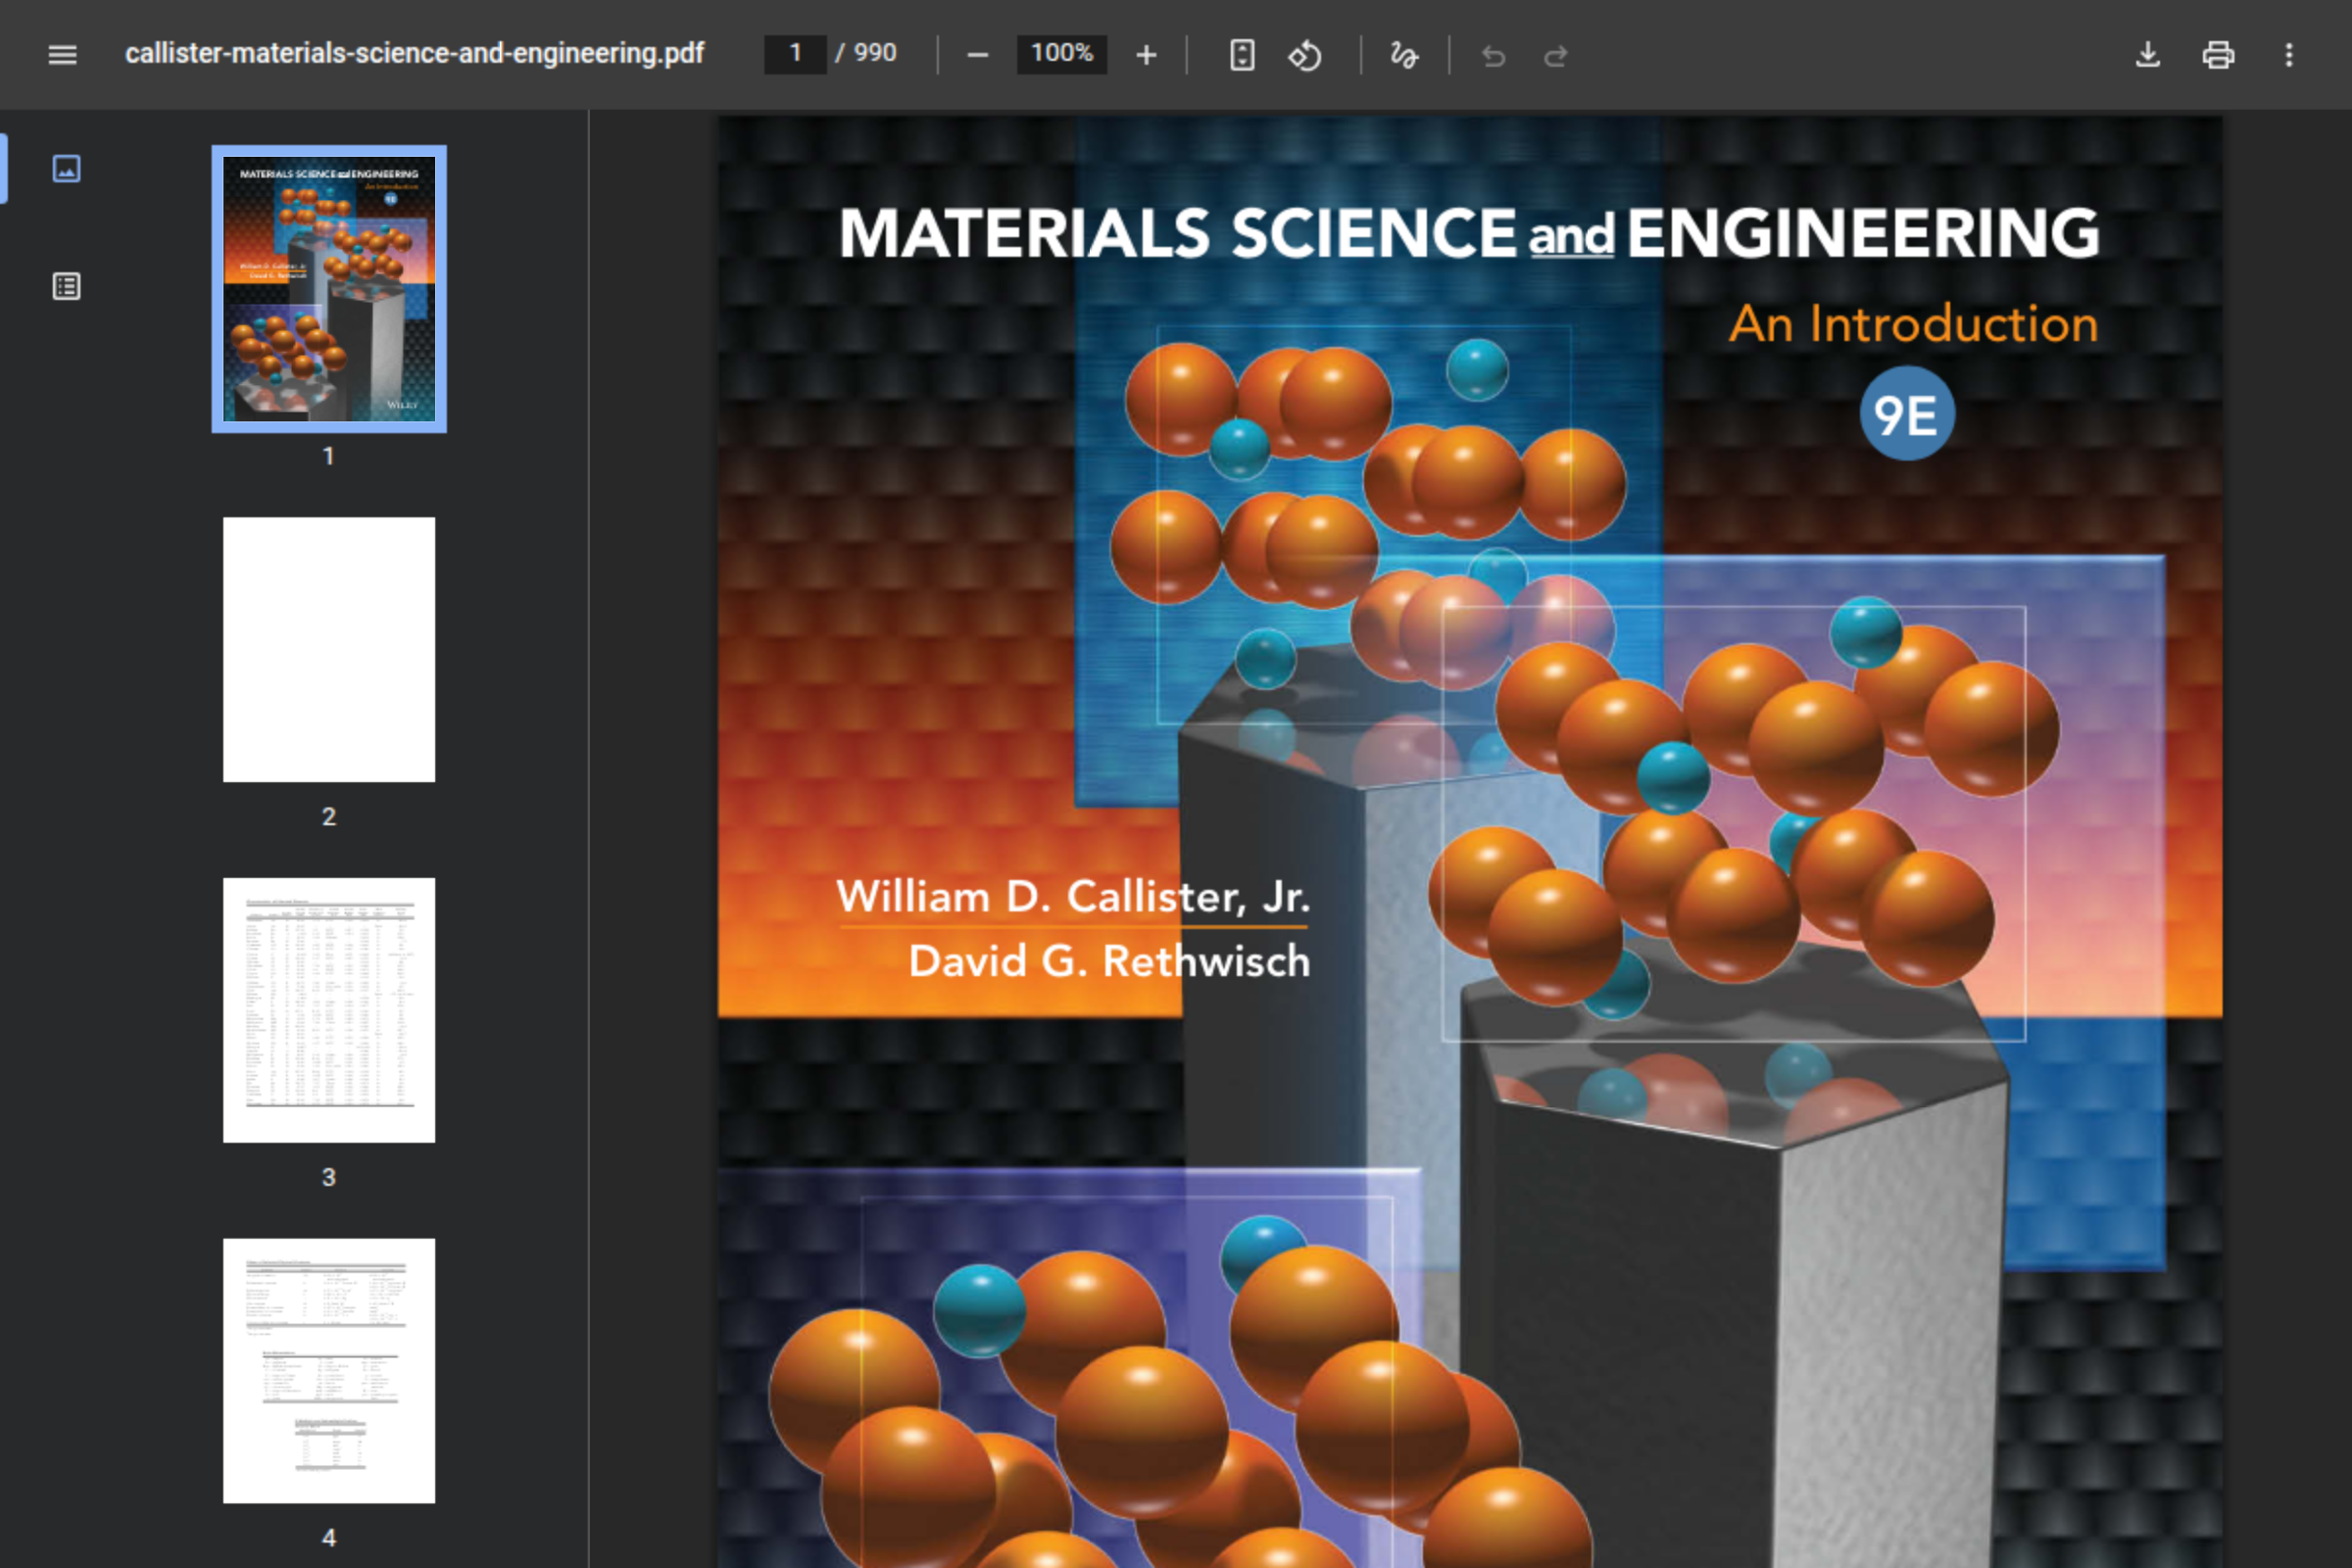Click the 'An Introduction' subtitle text
This screenshot has height=1568, width=2352.
[1913, 324]
